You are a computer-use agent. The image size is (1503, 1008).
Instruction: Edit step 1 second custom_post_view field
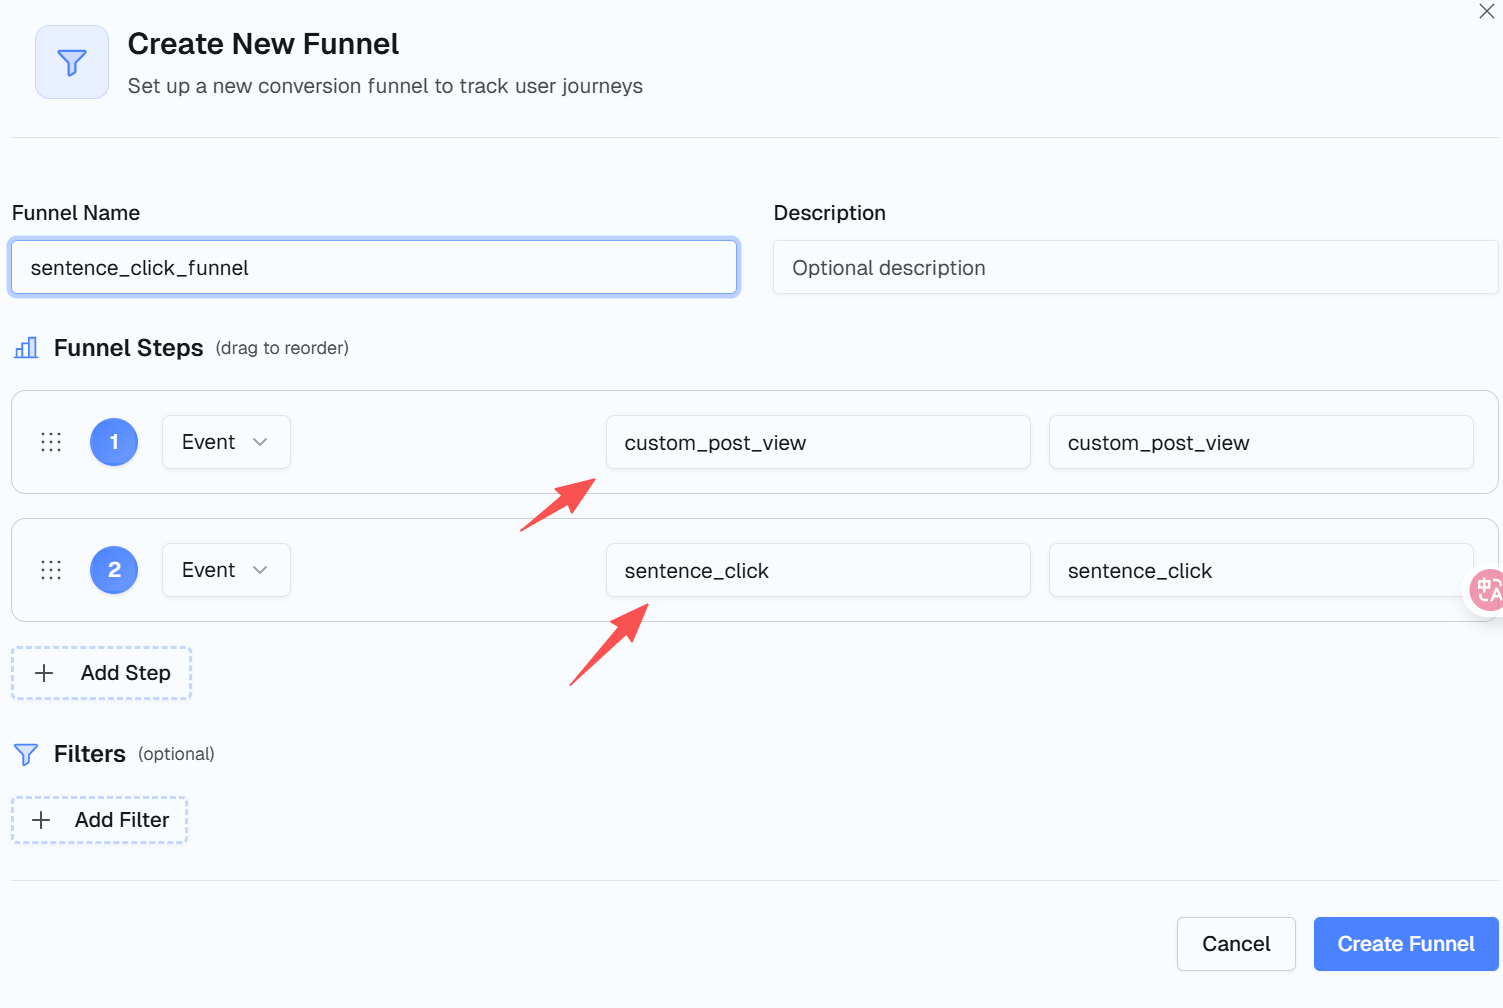coord(1261,442)
